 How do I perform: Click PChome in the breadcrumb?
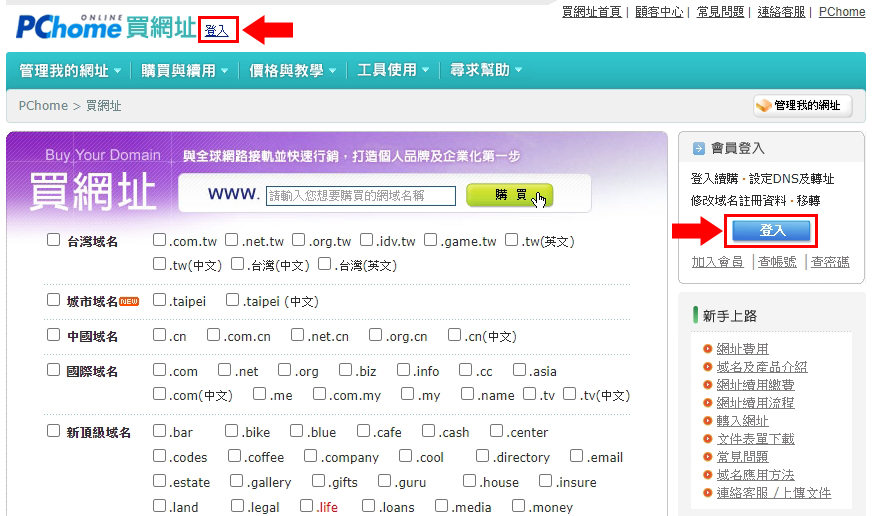pos(43,106)
